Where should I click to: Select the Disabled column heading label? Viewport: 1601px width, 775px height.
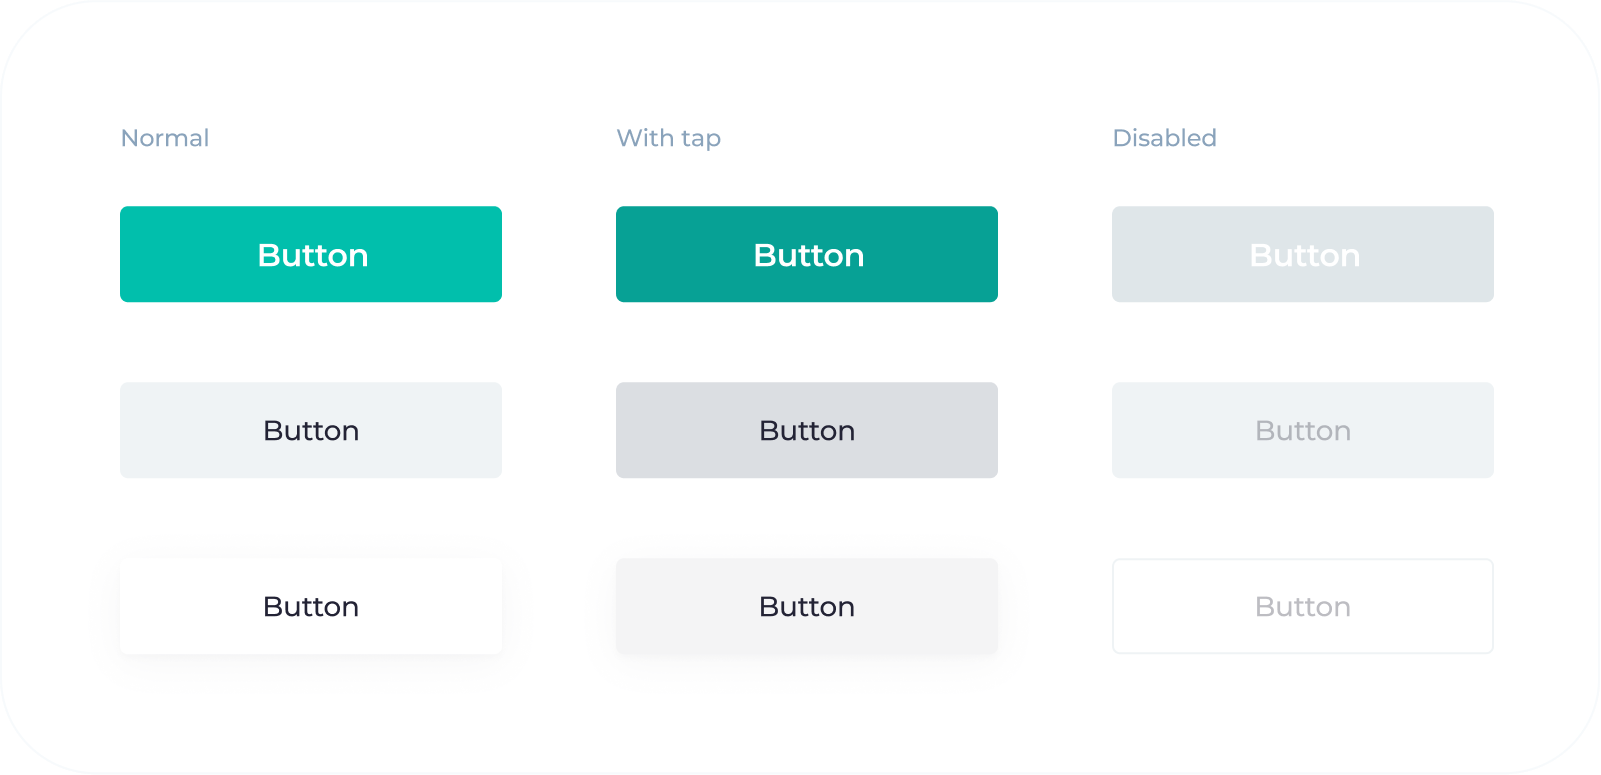[x=1163, y=138]
